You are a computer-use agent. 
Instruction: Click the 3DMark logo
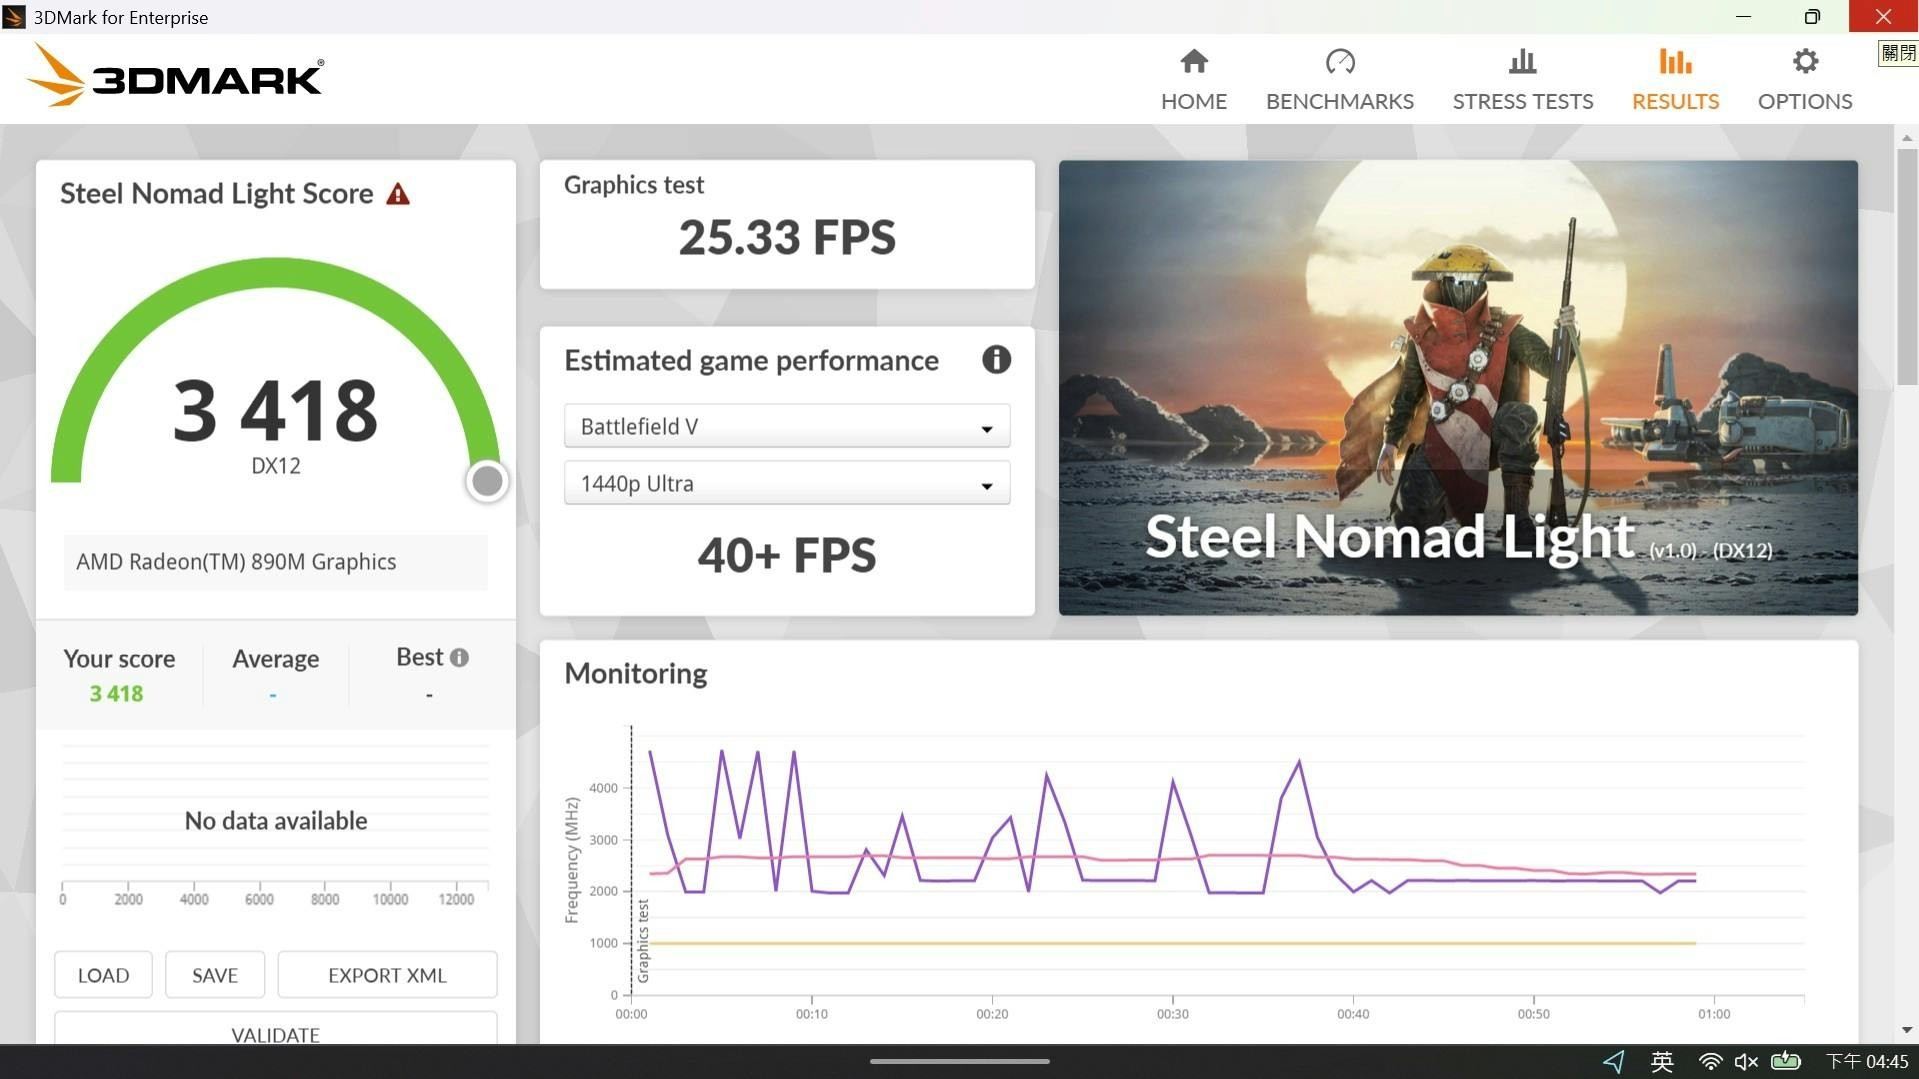point(176,75)
